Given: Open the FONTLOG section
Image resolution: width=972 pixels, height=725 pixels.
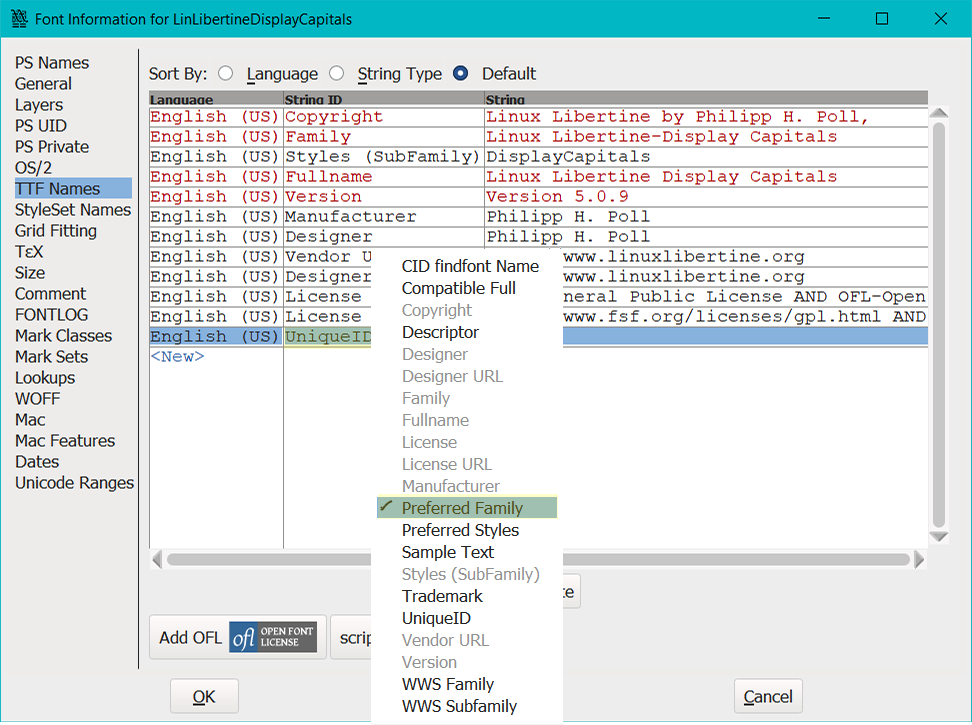Looking at the screenshot, I should [x=51, y=315].
